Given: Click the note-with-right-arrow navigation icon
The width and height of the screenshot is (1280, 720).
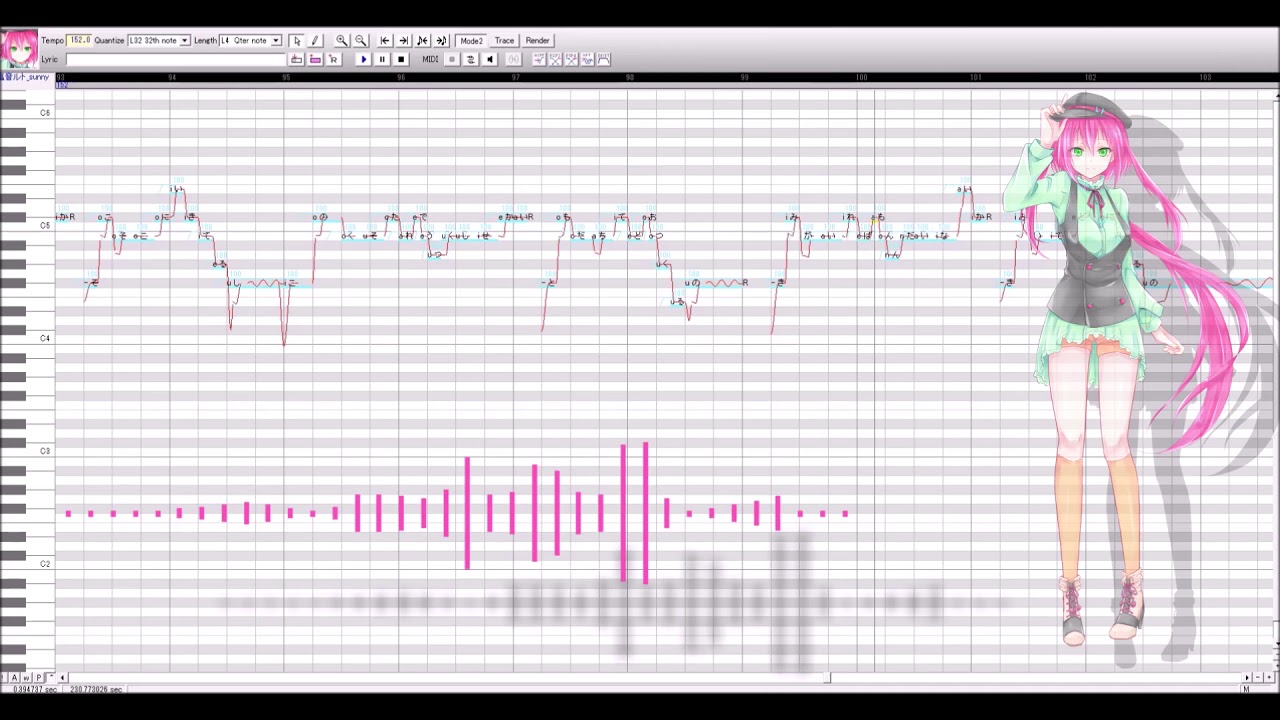Looking at the screenshot, I should tap(441, 41).
